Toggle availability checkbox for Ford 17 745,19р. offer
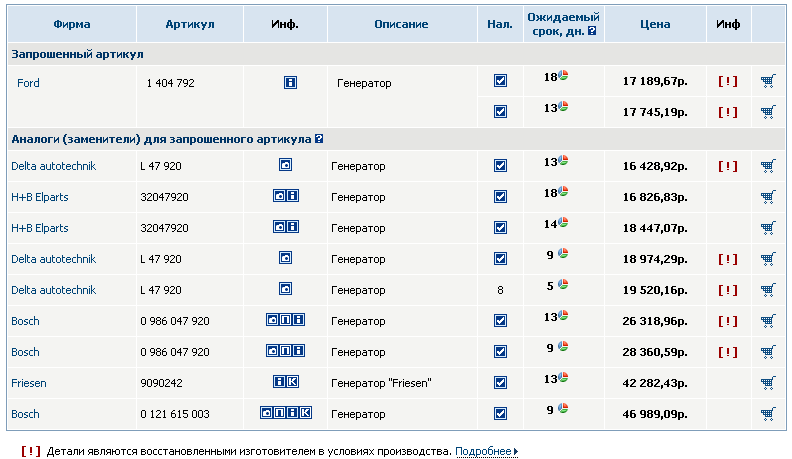 pos(500,112)
